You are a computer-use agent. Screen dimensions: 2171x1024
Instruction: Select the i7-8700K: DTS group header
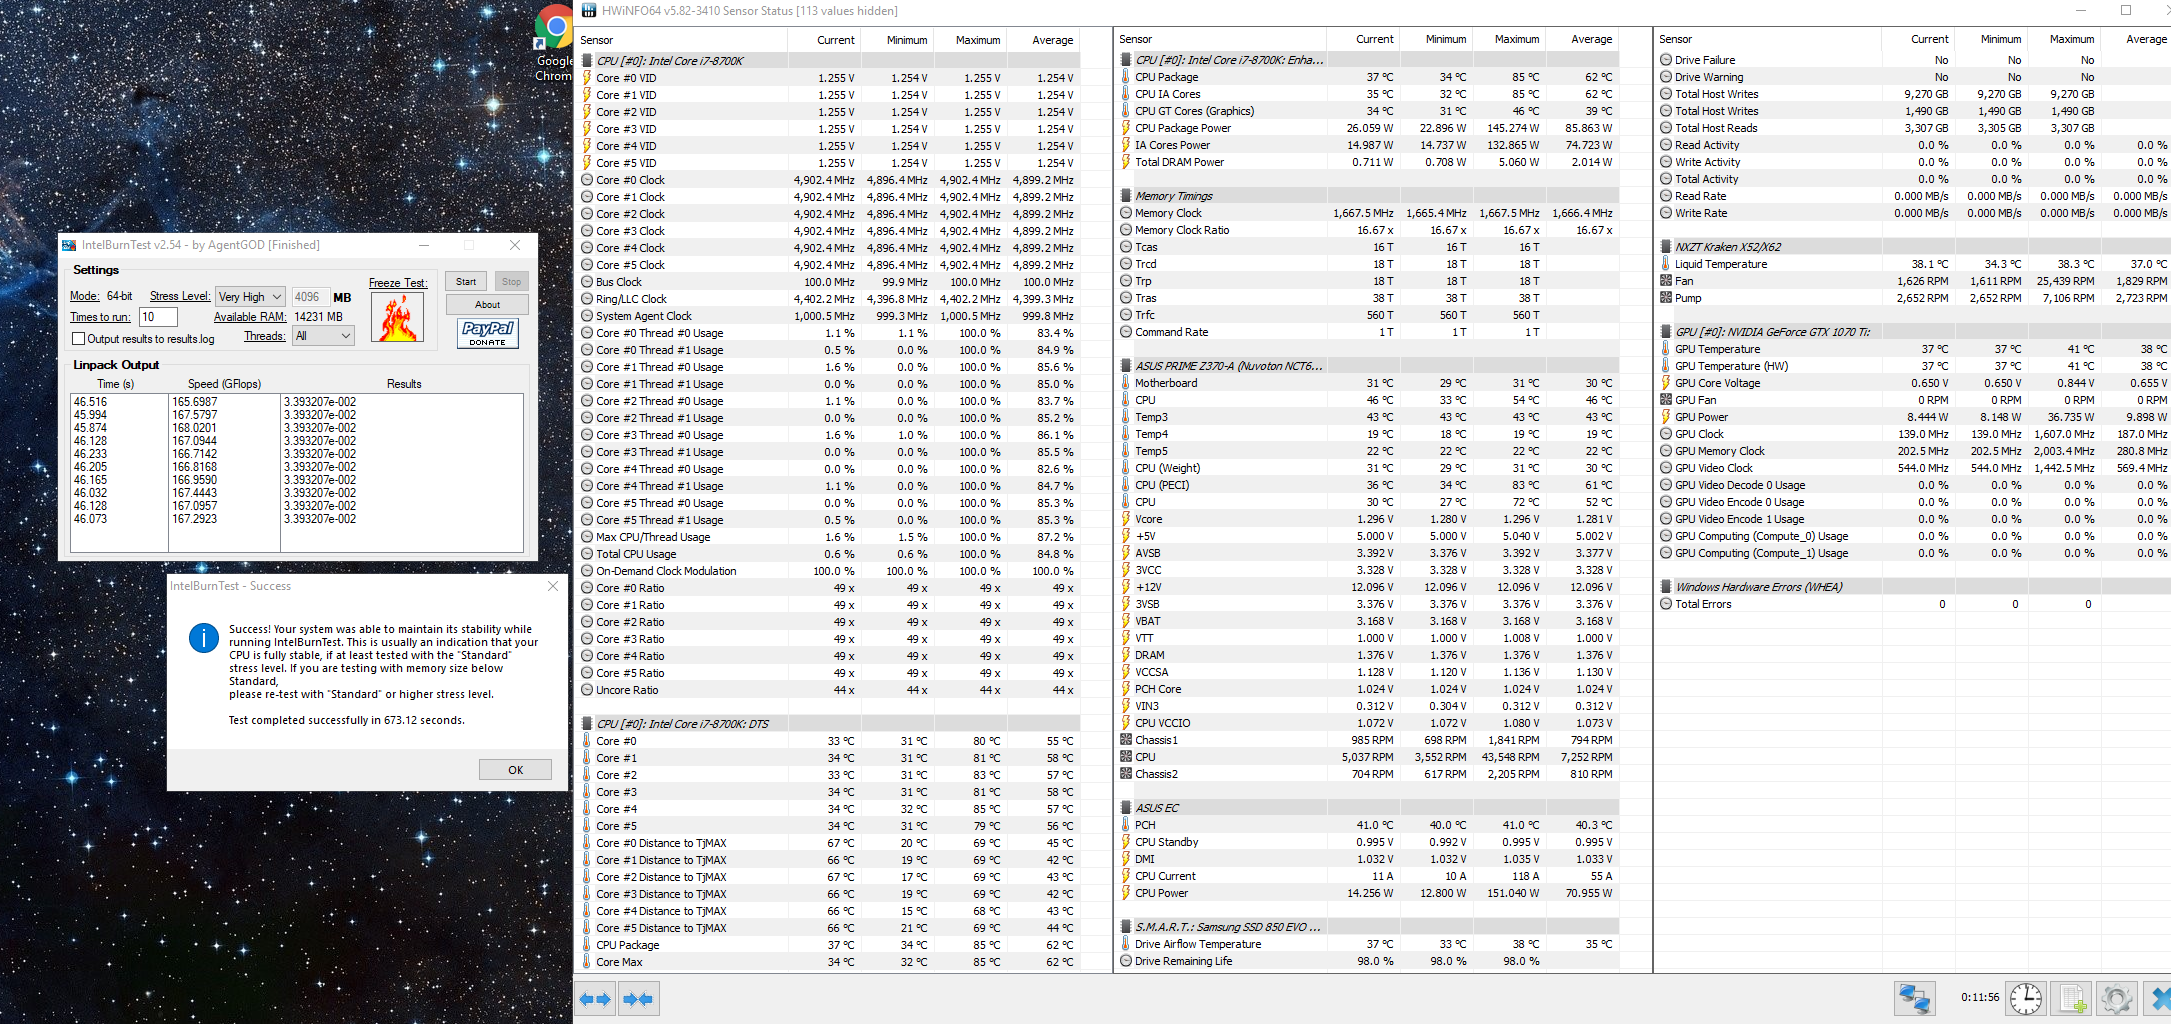click(x=828, y=724)
